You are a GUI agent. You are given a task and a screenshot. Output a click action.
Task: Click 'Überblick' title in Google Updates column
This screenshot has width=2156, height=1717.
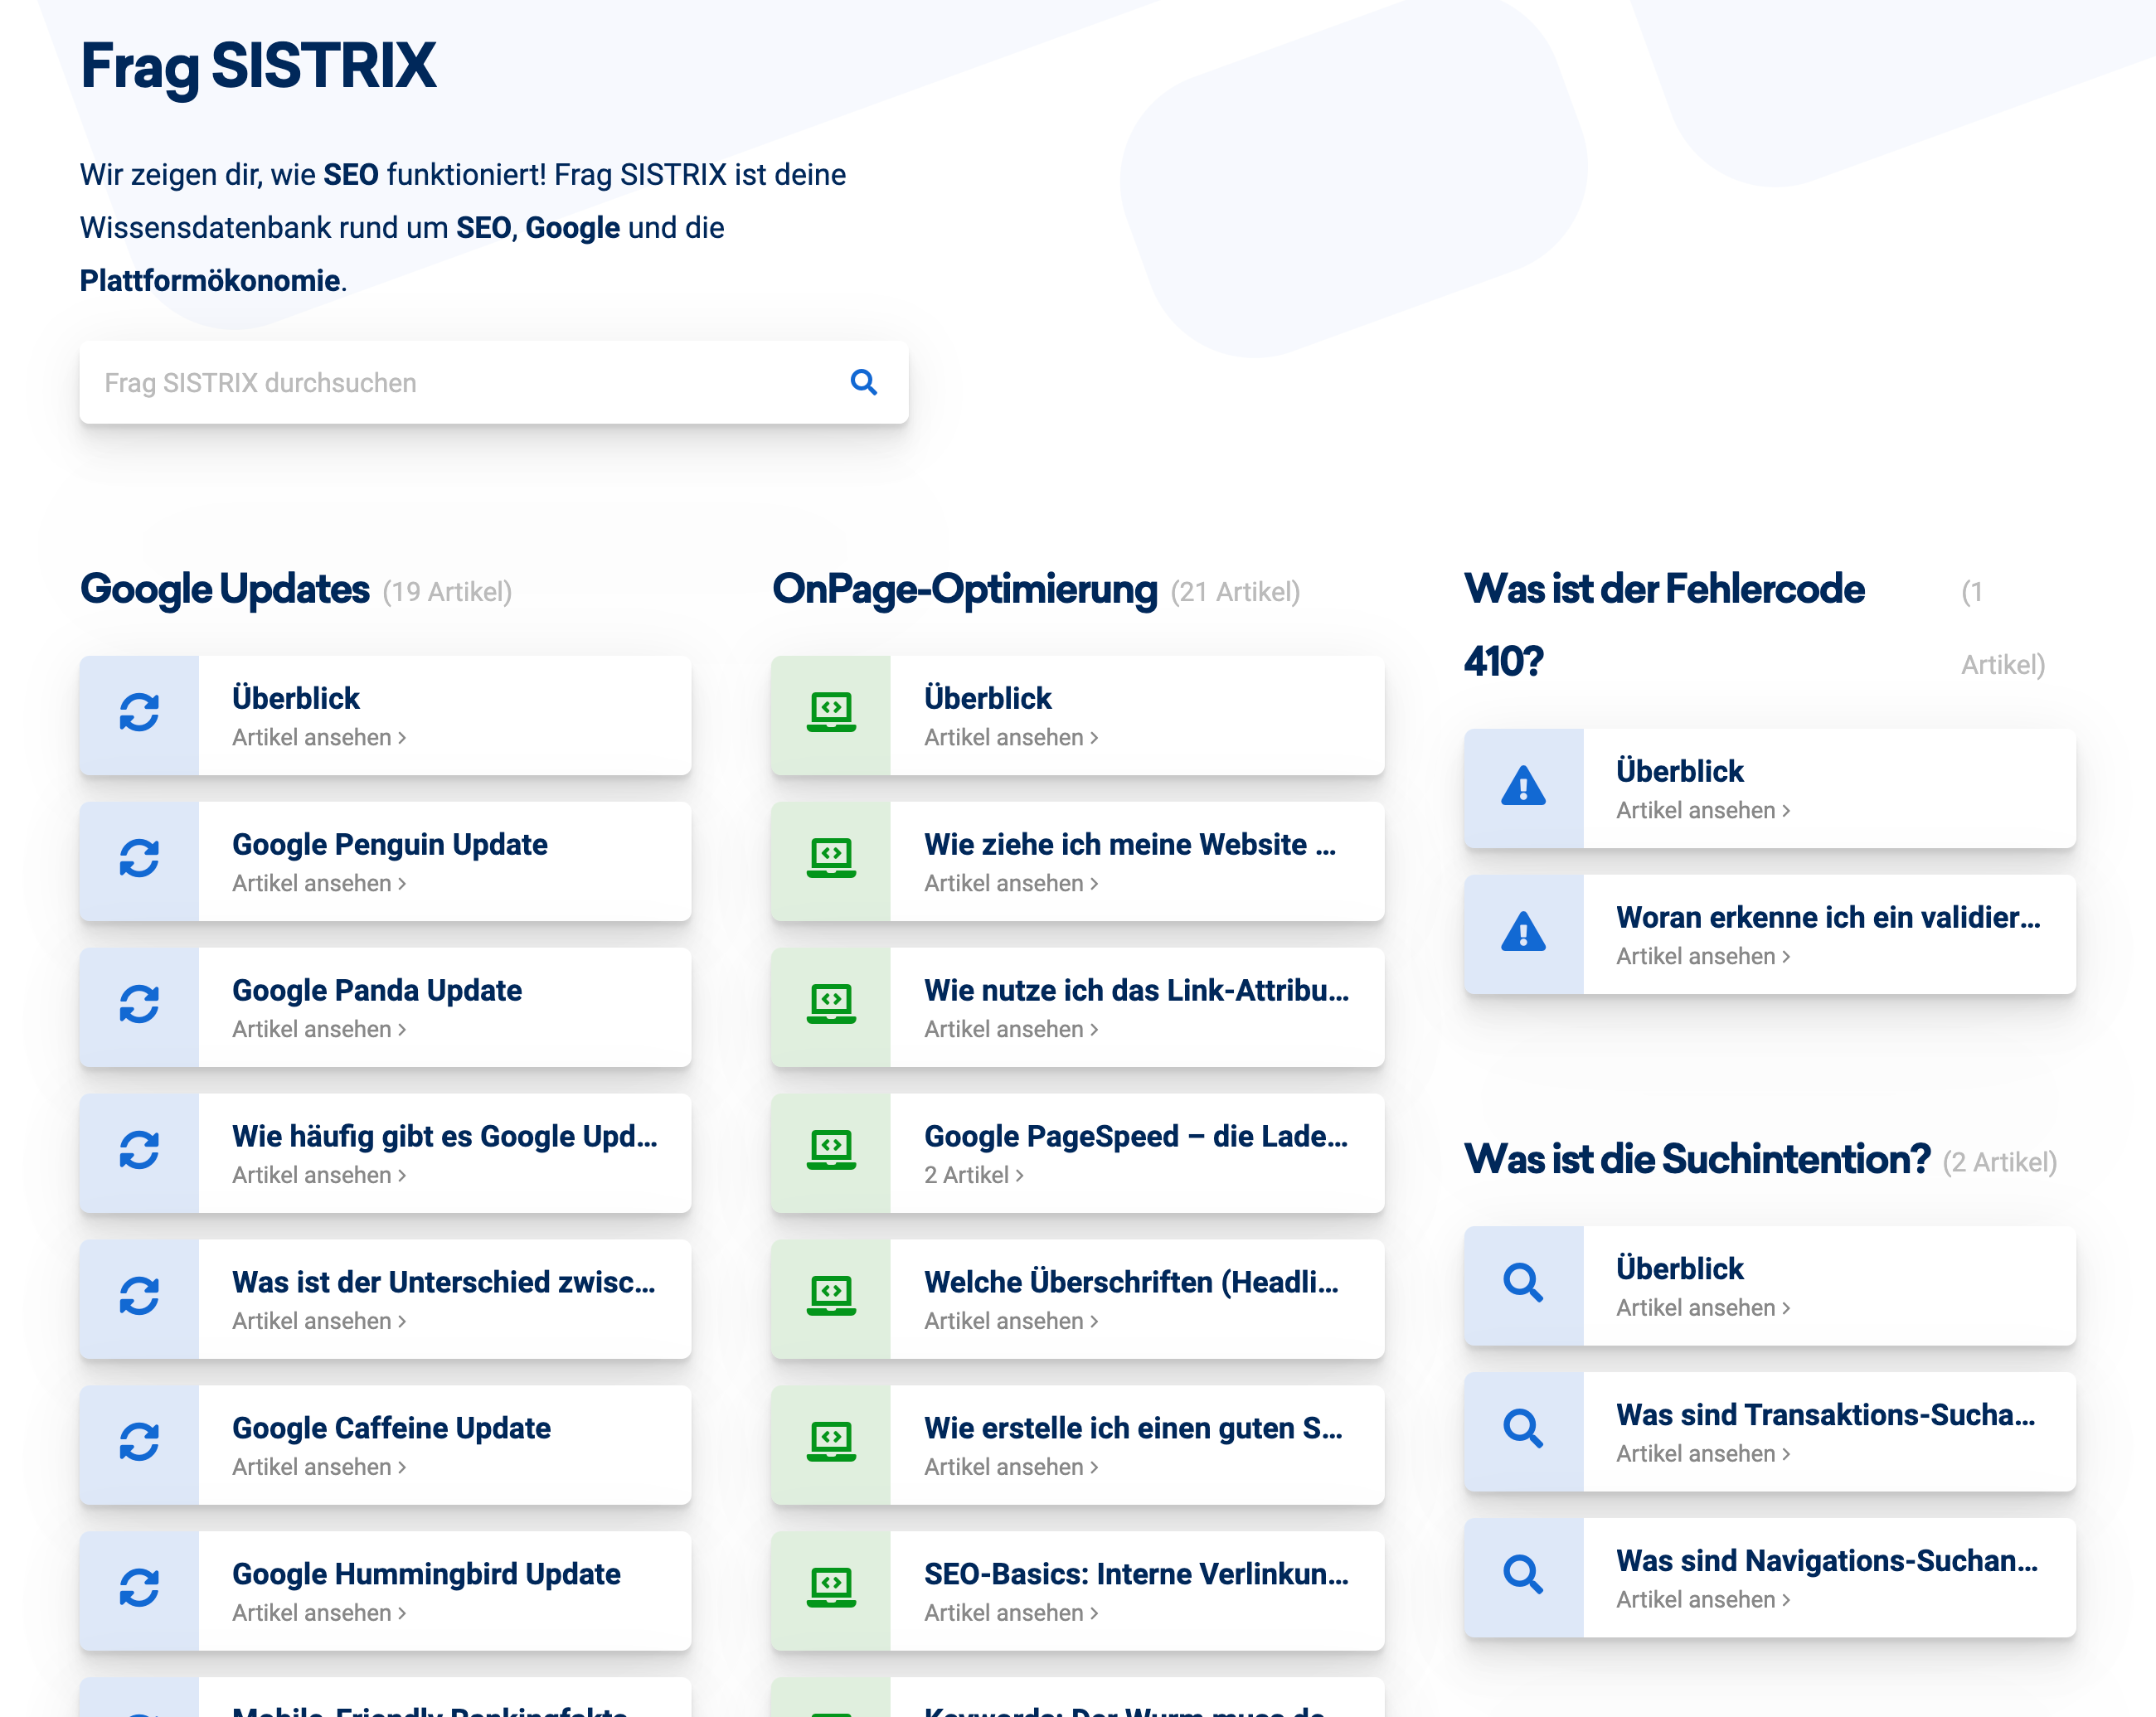[x=295, y=698]
